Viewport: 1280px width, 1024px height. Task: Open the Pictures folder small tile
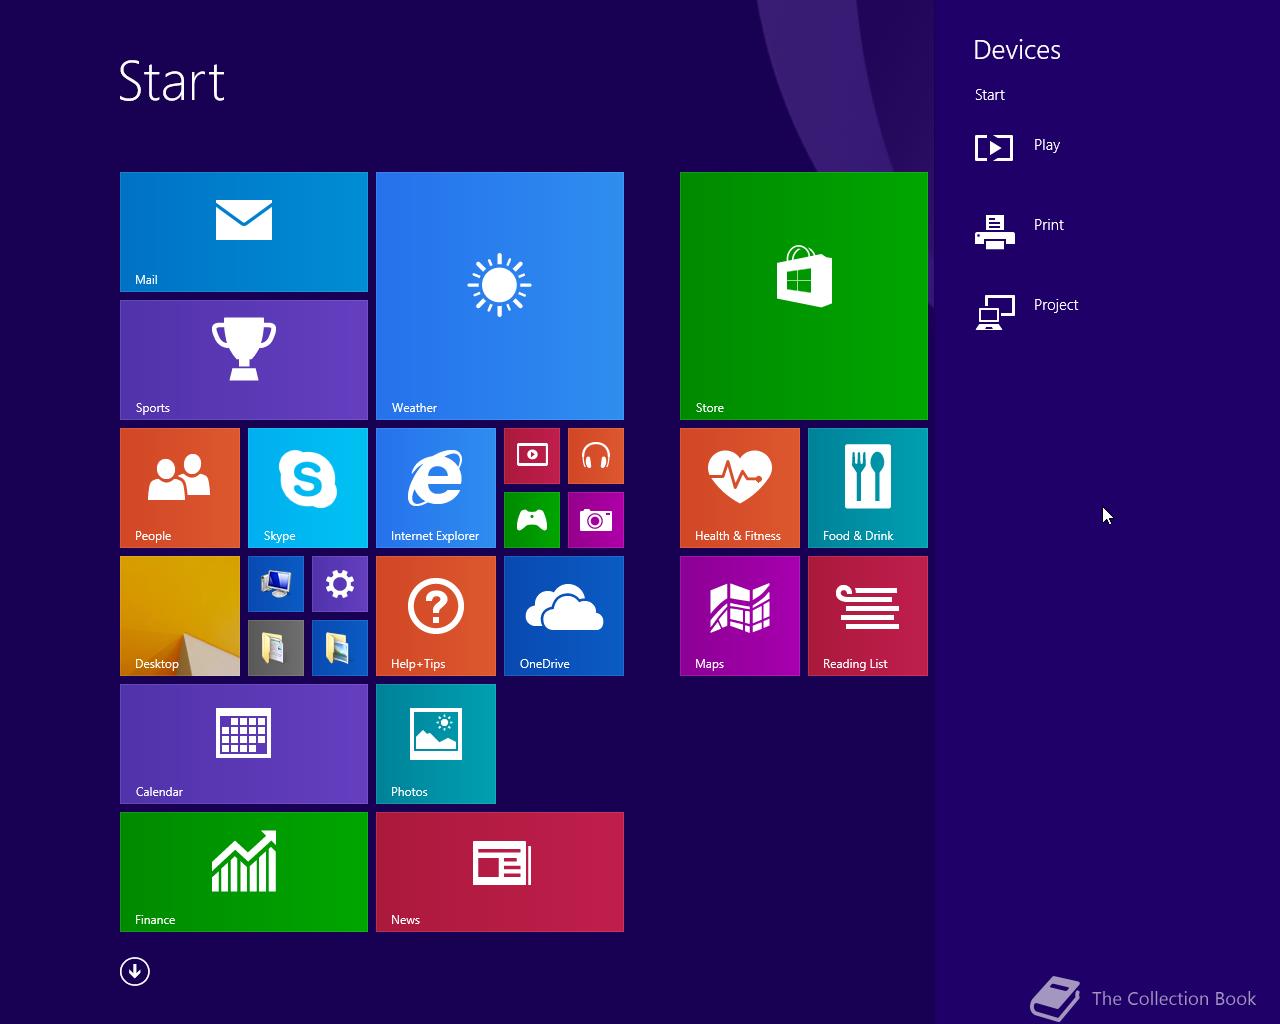pos(340,648)
